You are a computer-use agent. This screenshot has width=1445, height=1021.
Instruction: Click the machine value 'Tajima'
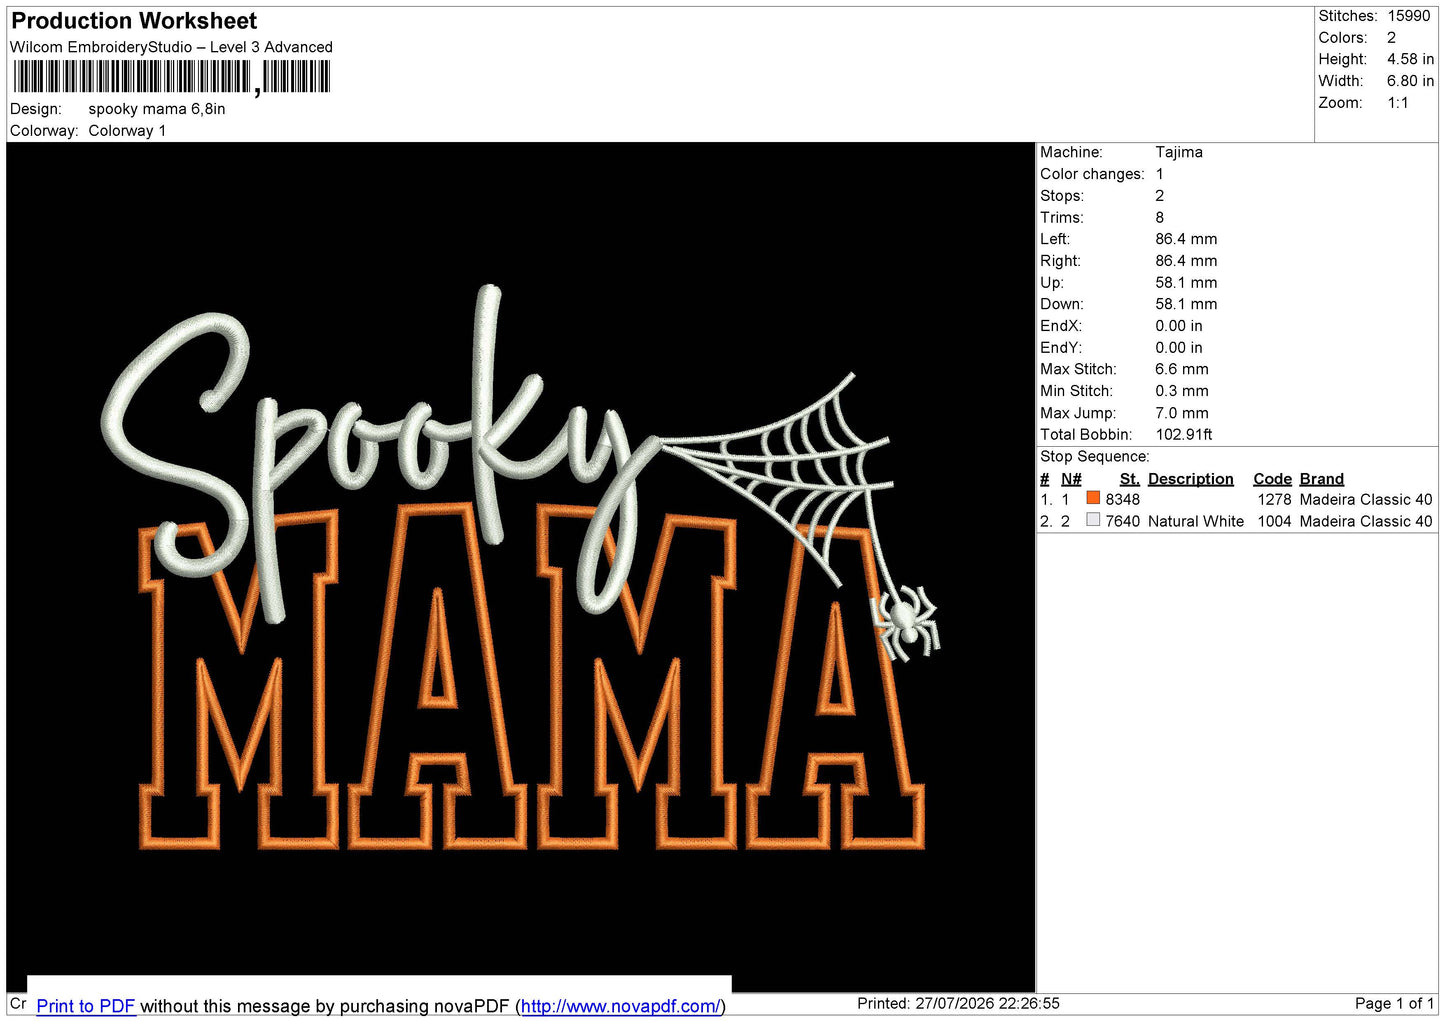coord(1179,152)
